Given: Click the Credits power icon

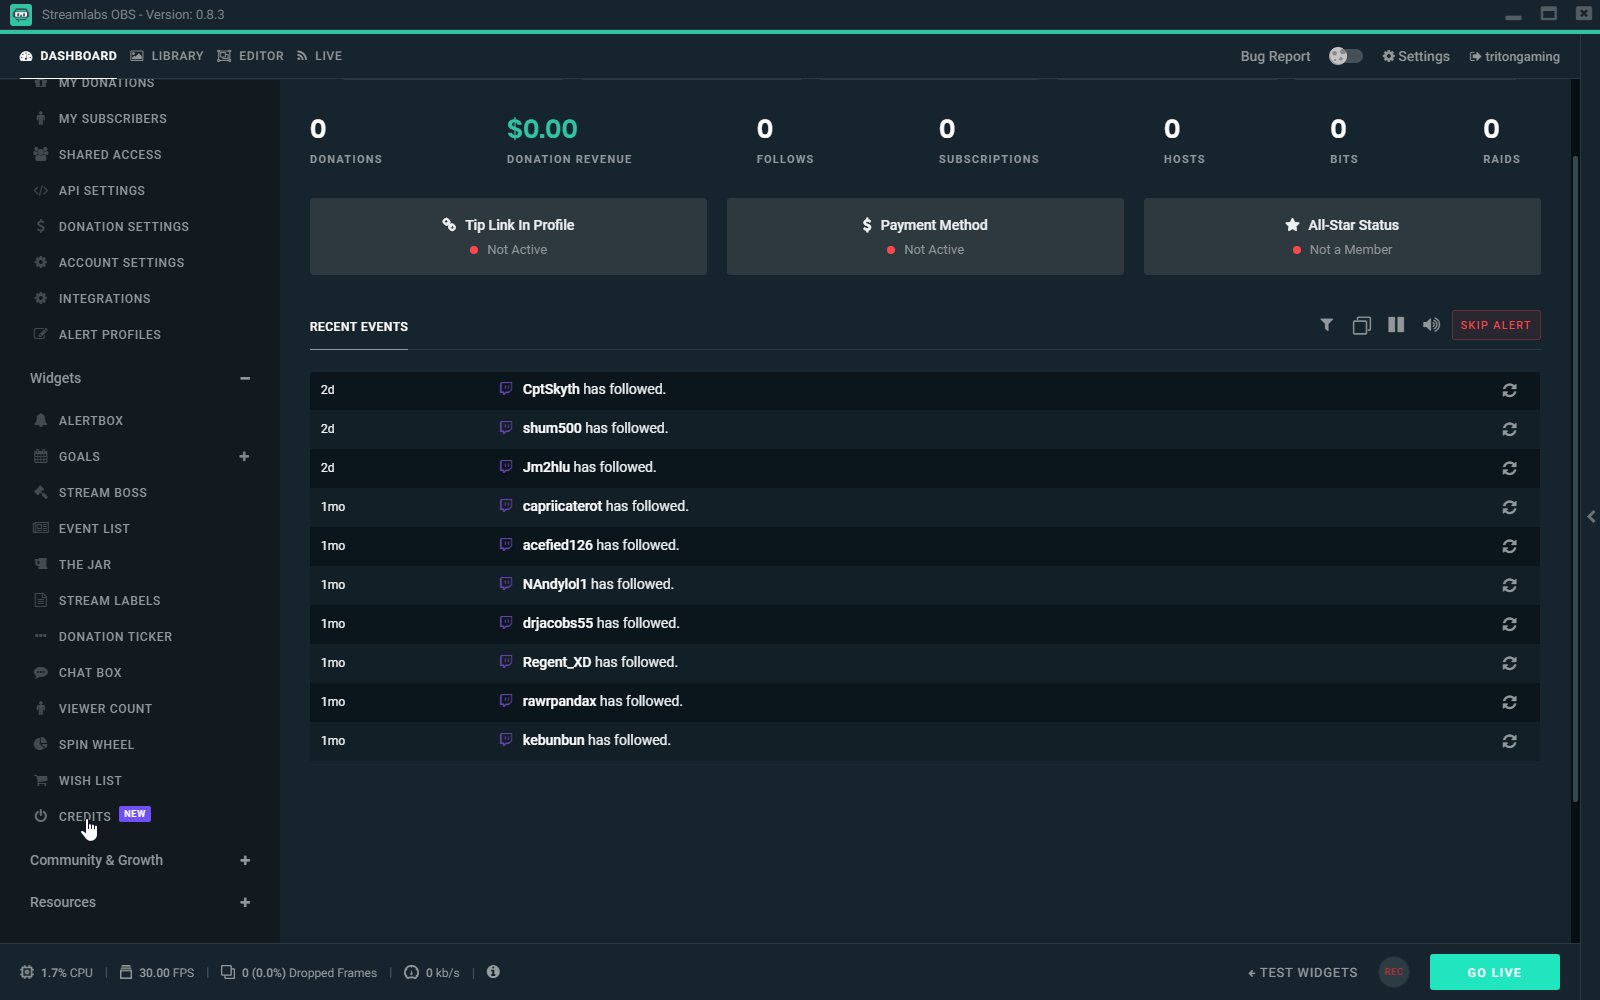Looking at the screenshot, I should click(40, 816).
